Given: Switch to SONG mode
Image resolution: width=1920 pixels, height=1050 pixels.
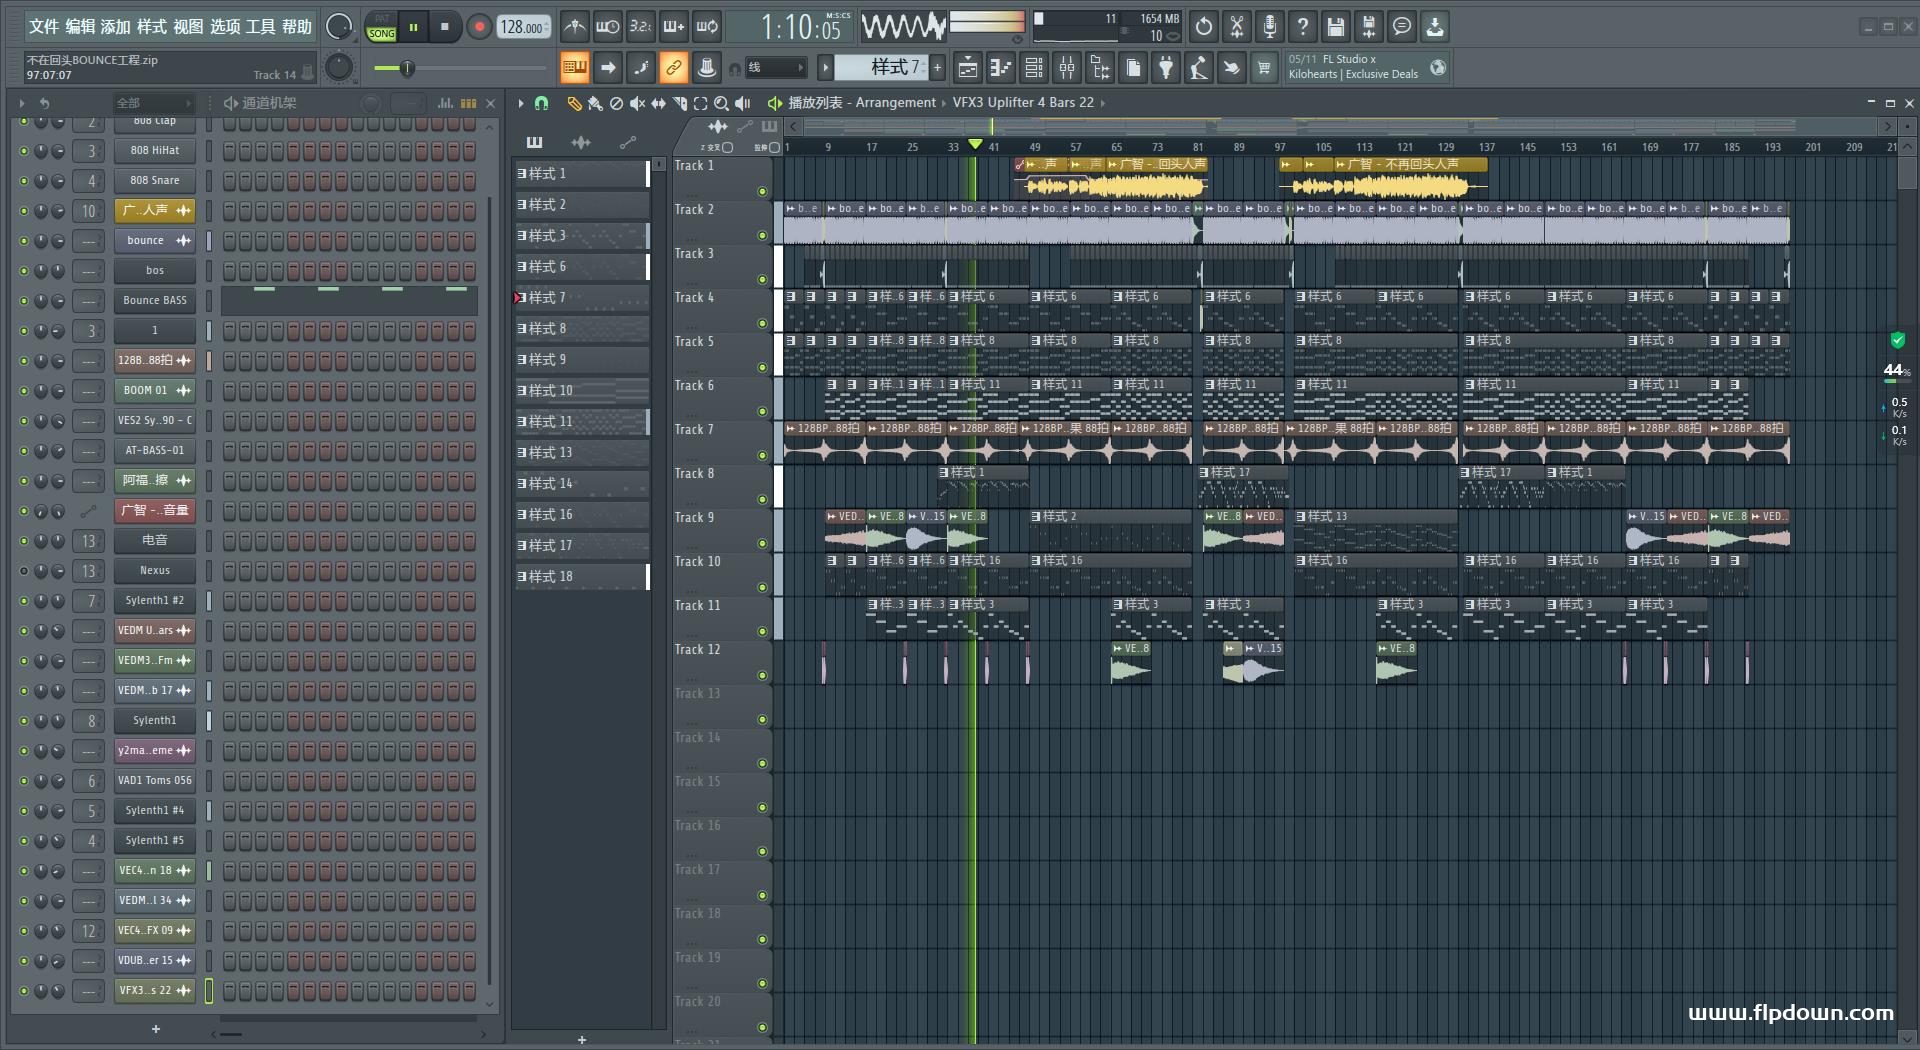Looking at the screenshot, I should (x=382, y=34).
